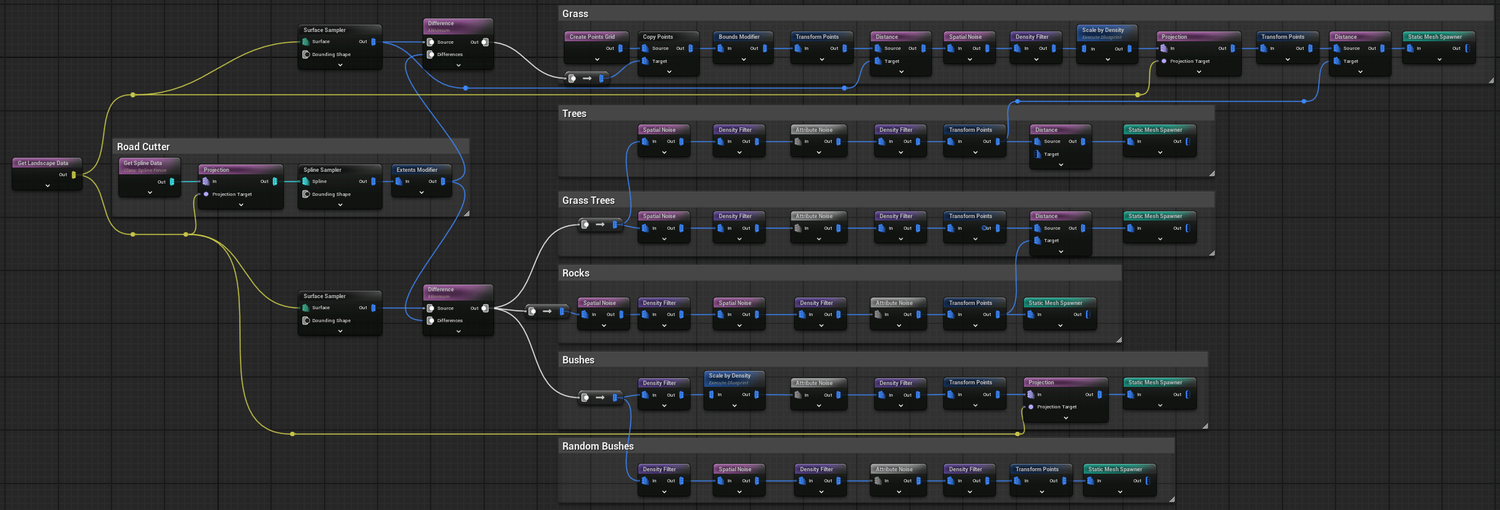
Task: Expand the Spline Sampler node chevron
Action: tap(340, 204)
